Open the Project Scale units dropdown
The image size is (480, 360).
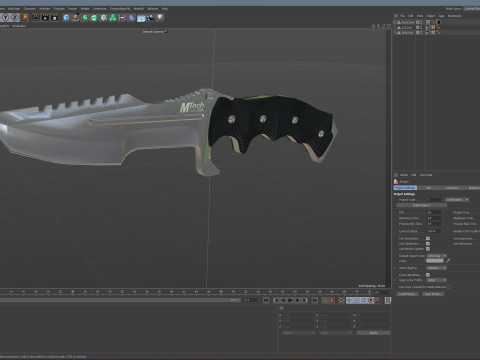pyautogui.click(x=457, y=200)
